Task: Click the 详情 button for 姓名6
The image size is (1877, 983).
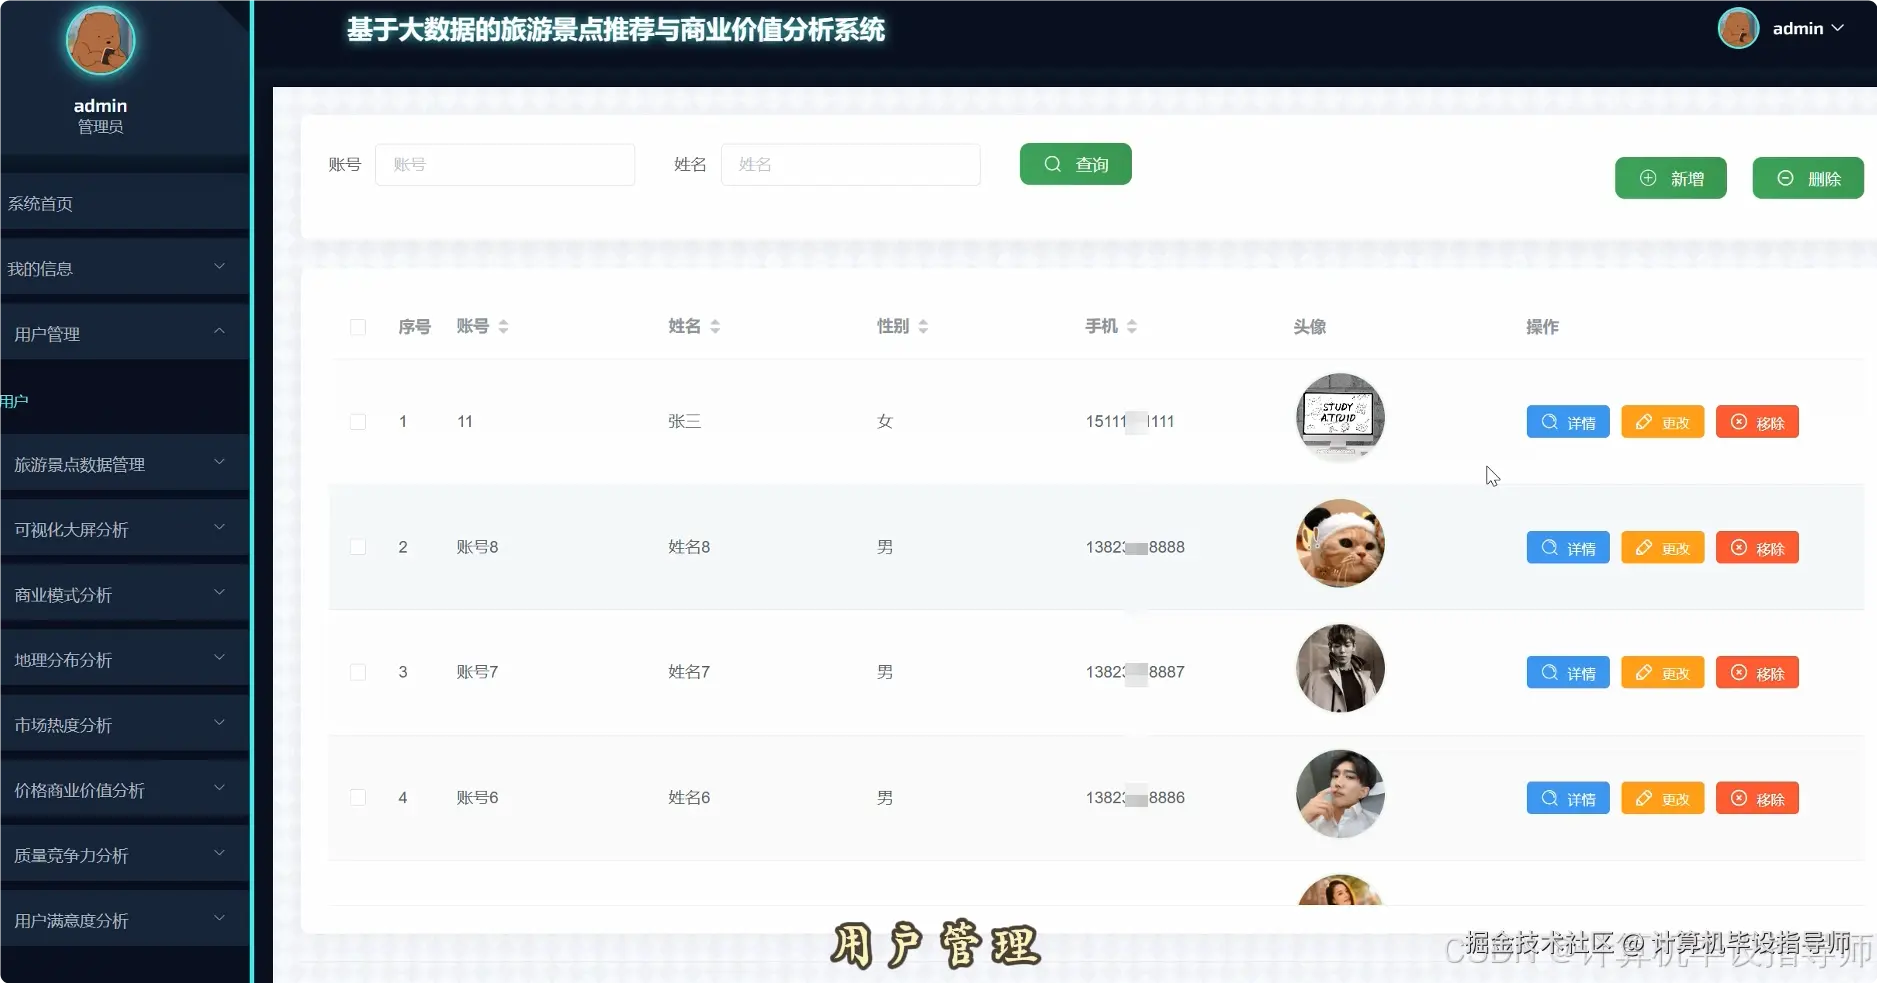Action: (1566, 797)
